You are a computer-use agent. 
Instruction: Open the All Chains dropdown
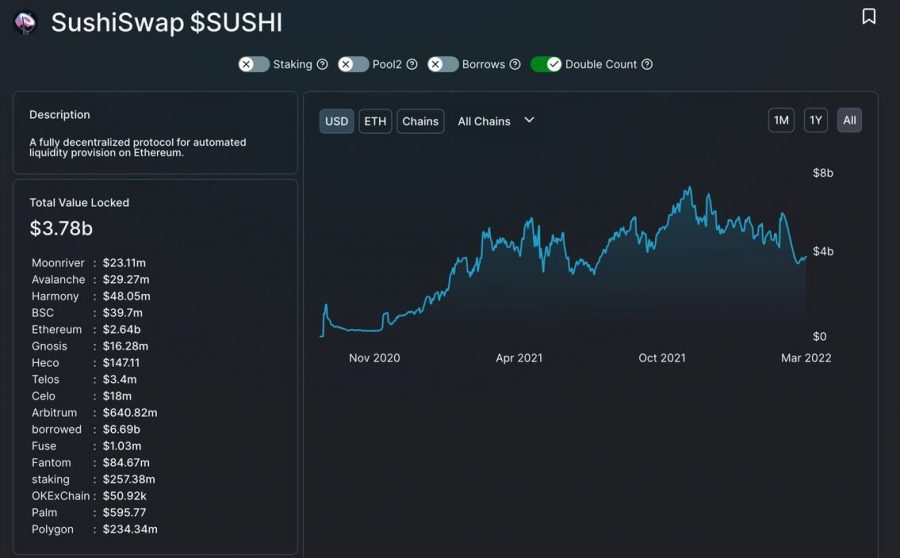pyautogui.click(x=496, y=121)
